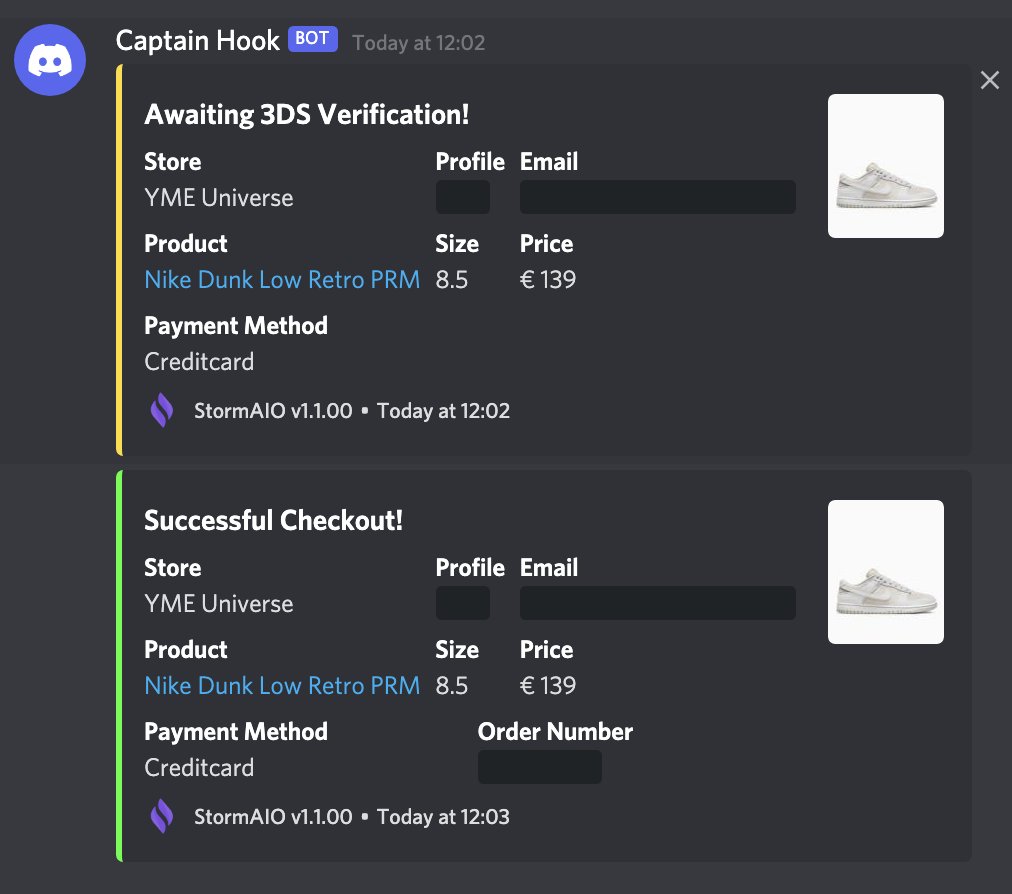Open sneaker thumbnail in Awaiting 3DS embed
This screenshot has height=894, width=1012.
click(886, 166)
